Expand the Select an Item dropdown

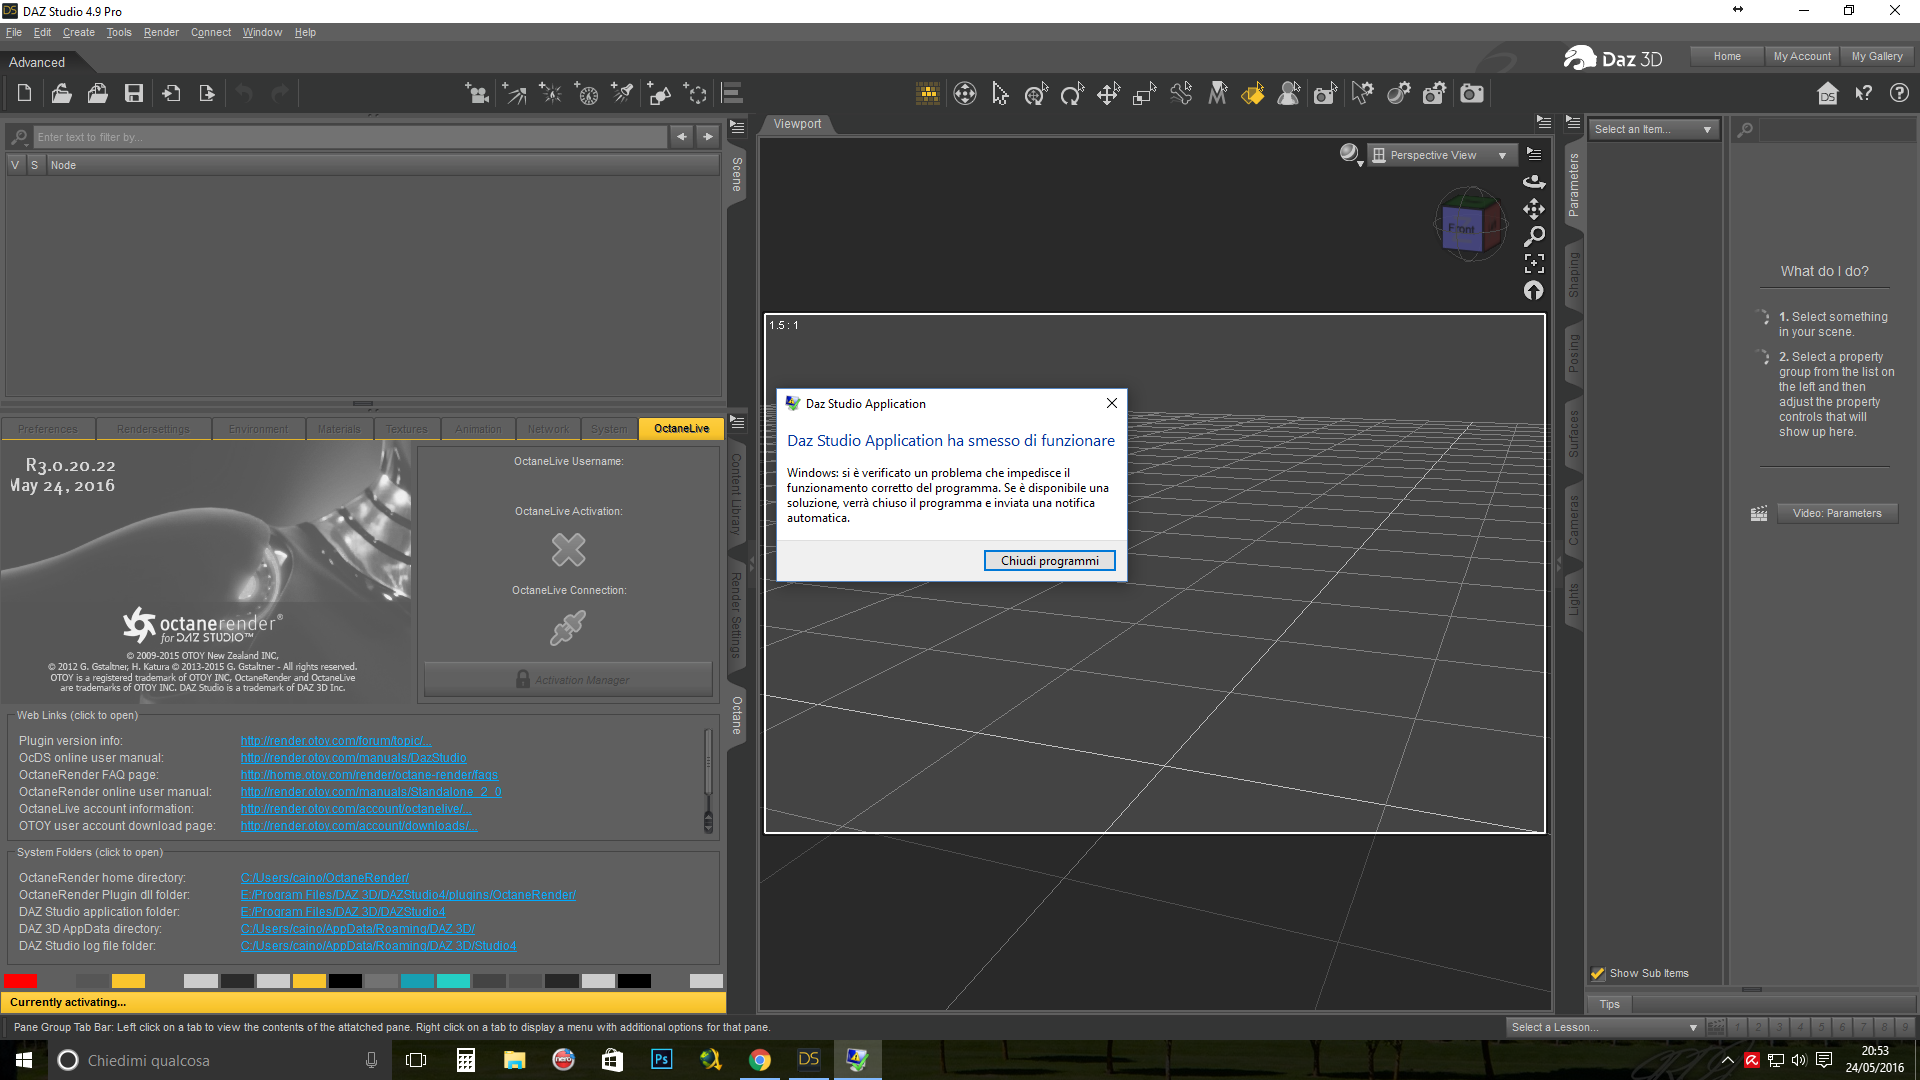[x=1653, y=129]
